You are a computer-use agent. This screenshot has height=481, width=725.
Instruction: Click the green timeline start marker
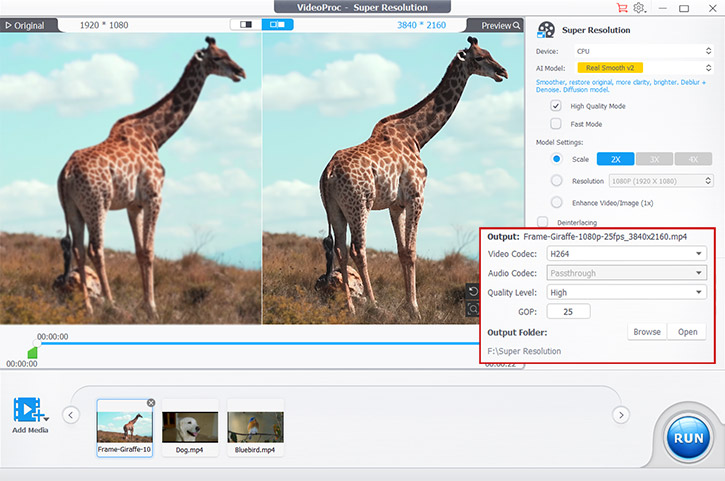tap(32, 352)
